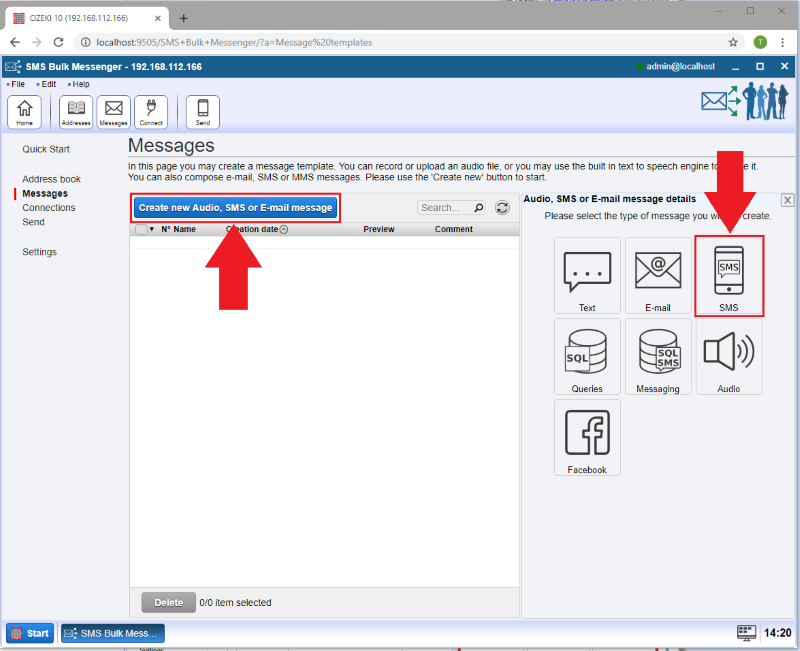
Task: Choose the Text message type icon
Action: click(587, 275)
